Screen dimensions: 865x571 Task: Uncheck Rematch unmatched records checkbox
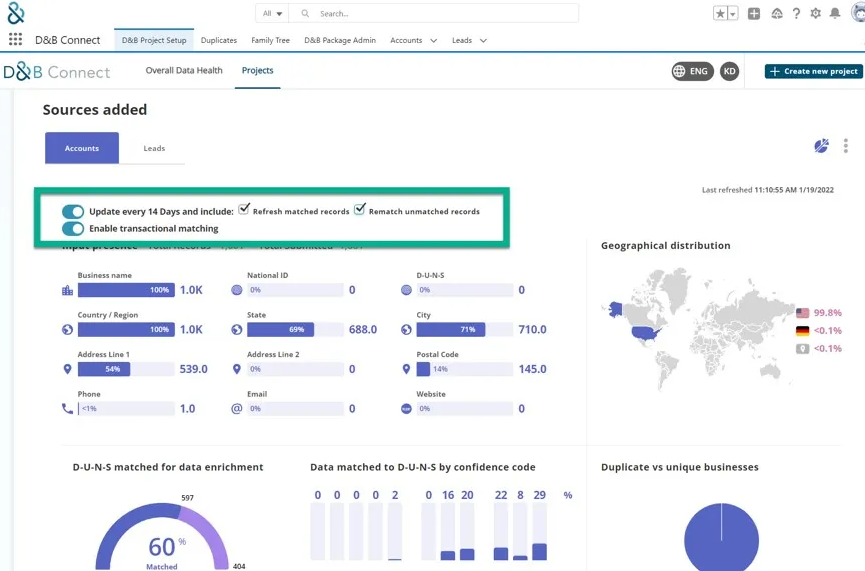(359, 210)
